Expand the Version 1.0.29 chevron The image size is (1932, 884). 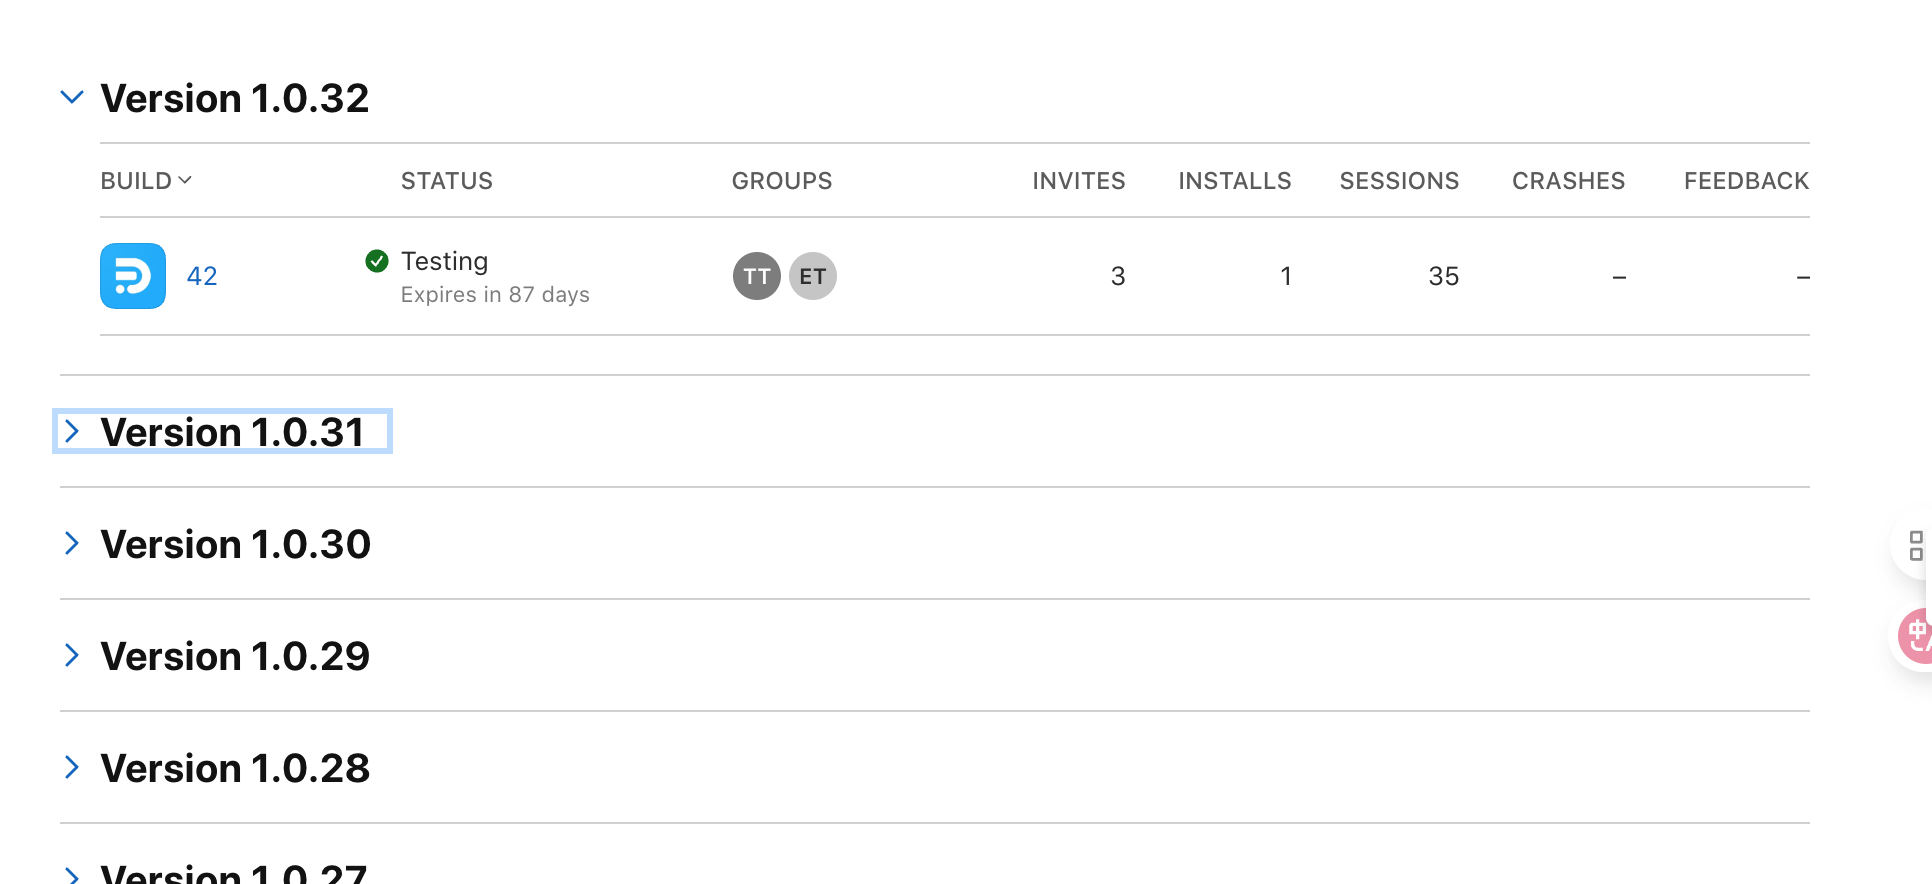point(72,656)
